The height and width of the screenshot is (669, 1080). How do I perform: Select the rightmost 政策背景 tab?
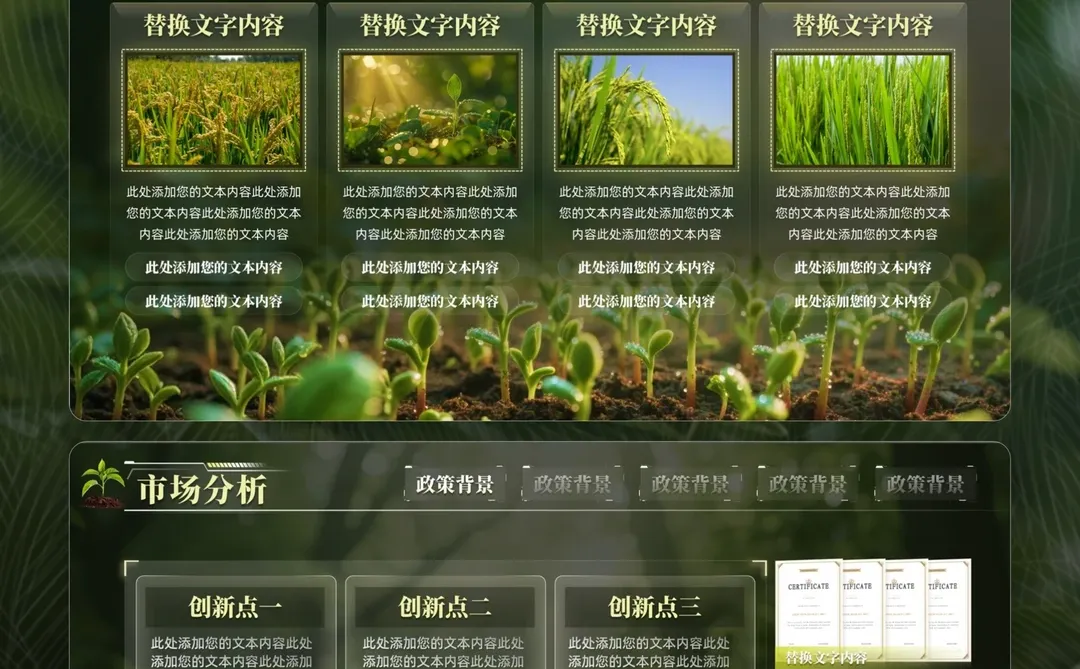tap(923, 483)
